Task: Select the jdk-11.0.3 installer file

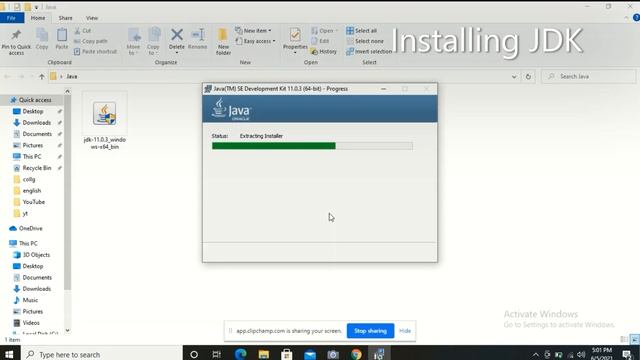Action: click(x=104, y=121)
